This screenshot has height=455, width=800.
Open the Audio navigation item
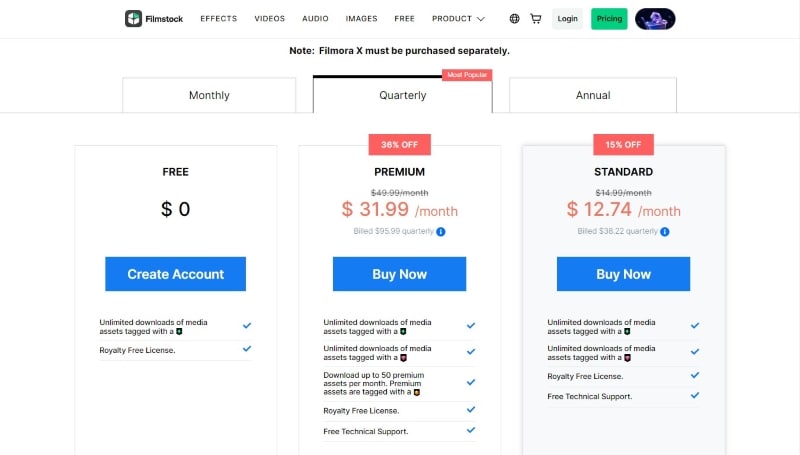[315, 19]
